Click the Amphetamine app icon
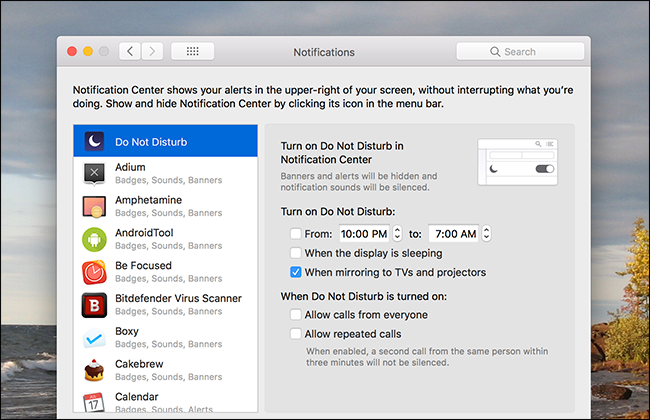 click(94, 206)
